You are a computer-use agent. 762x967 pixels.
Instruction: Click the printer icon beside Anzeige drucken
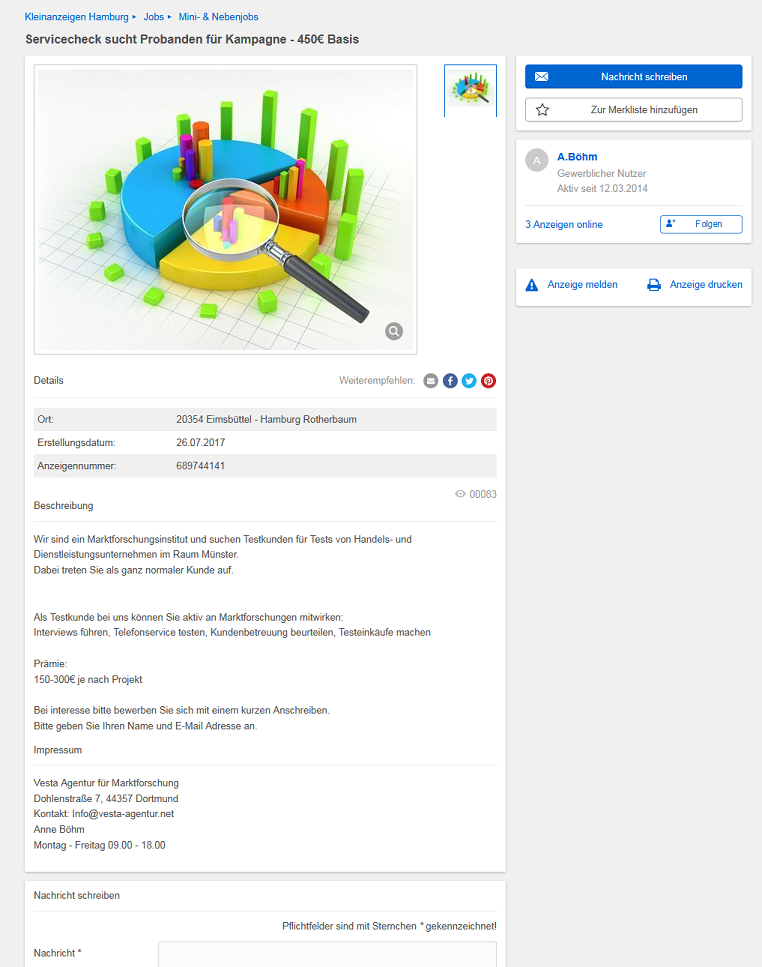tap(654, 285)
